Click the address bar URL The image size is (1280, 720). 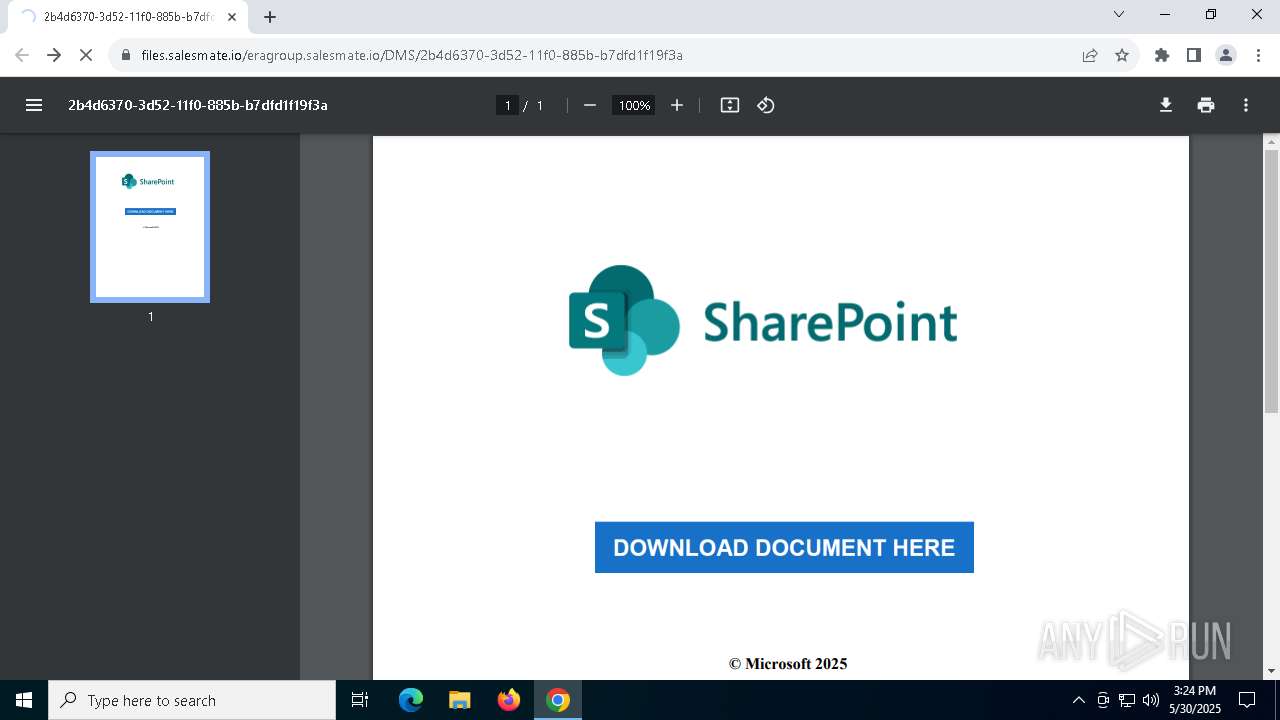pyautogui.click(x=412, y=55)
